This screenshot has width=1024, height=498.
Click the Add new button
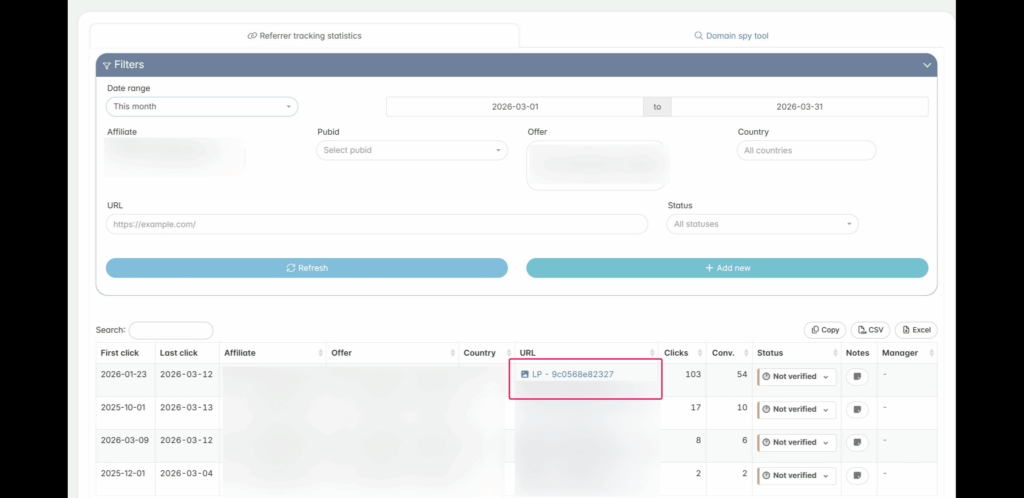(727, 268)
